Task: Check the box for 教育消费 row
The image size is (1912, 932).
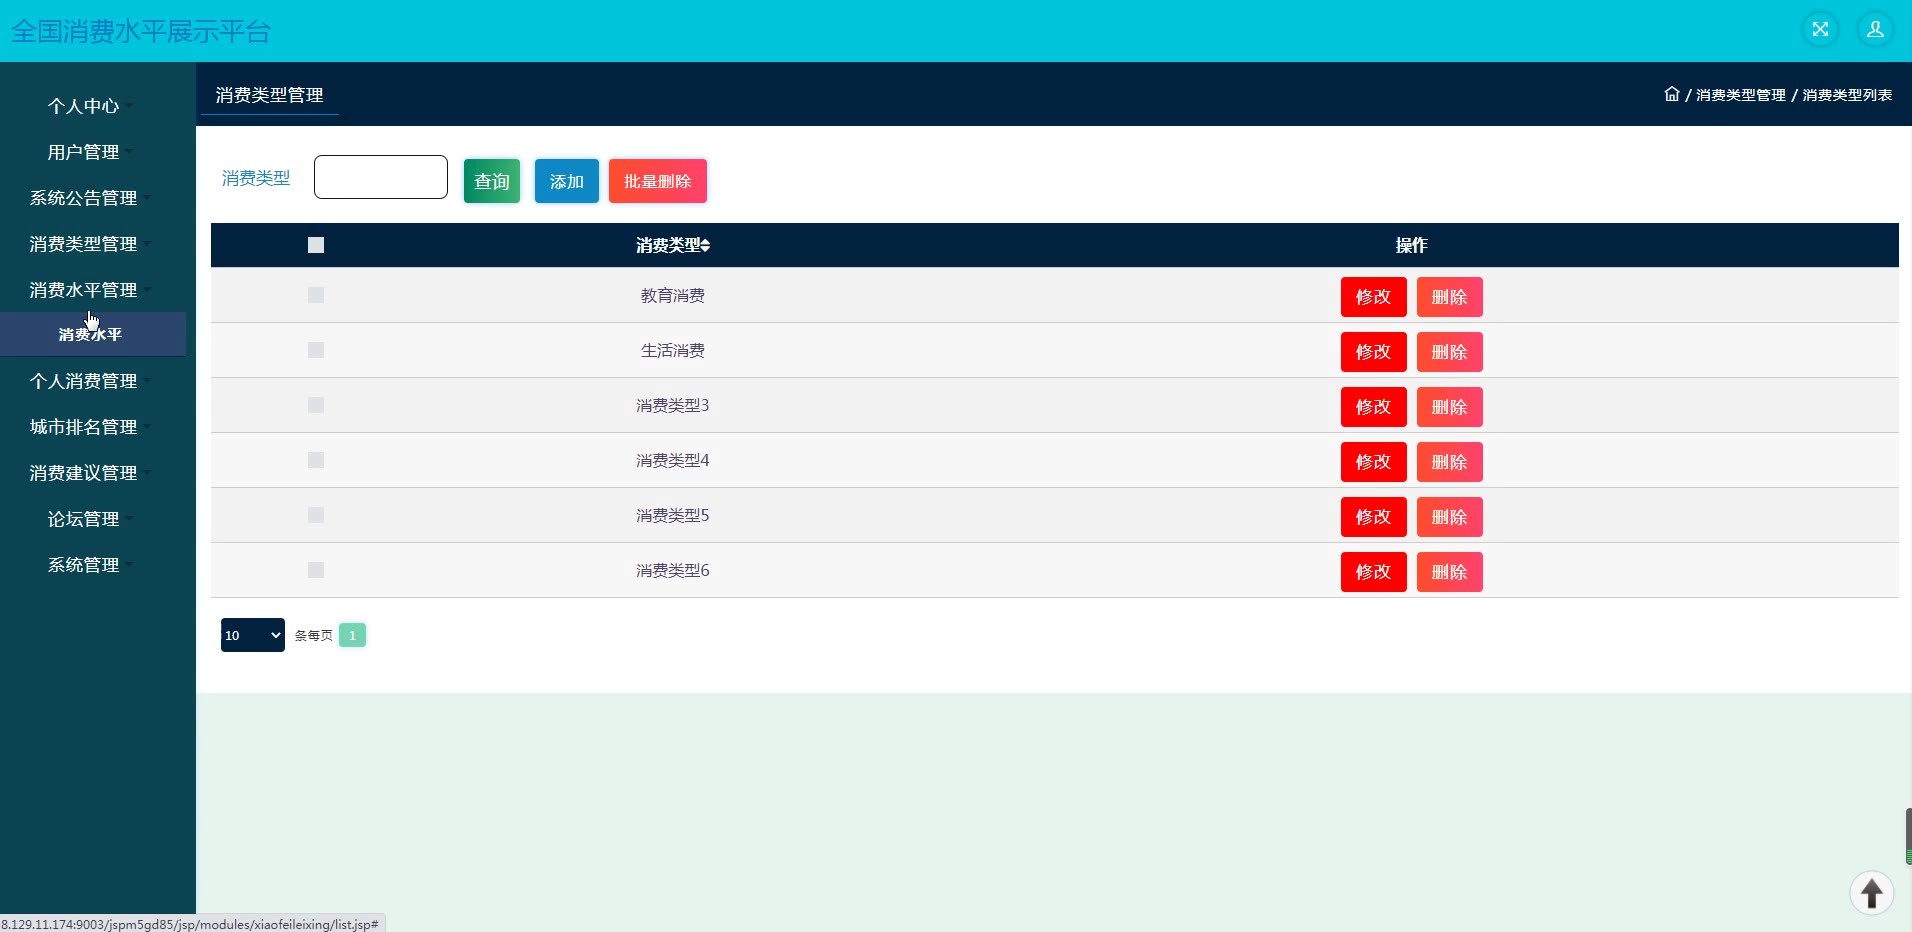Action: coord(316,295)
